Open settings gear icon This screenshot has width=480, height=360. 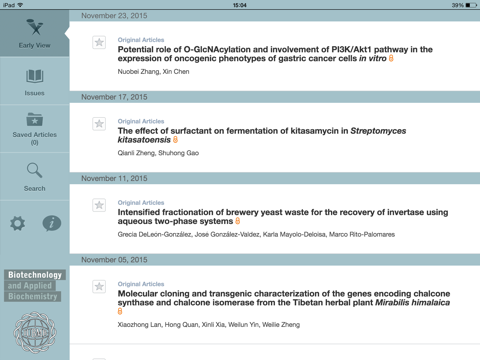17,223
